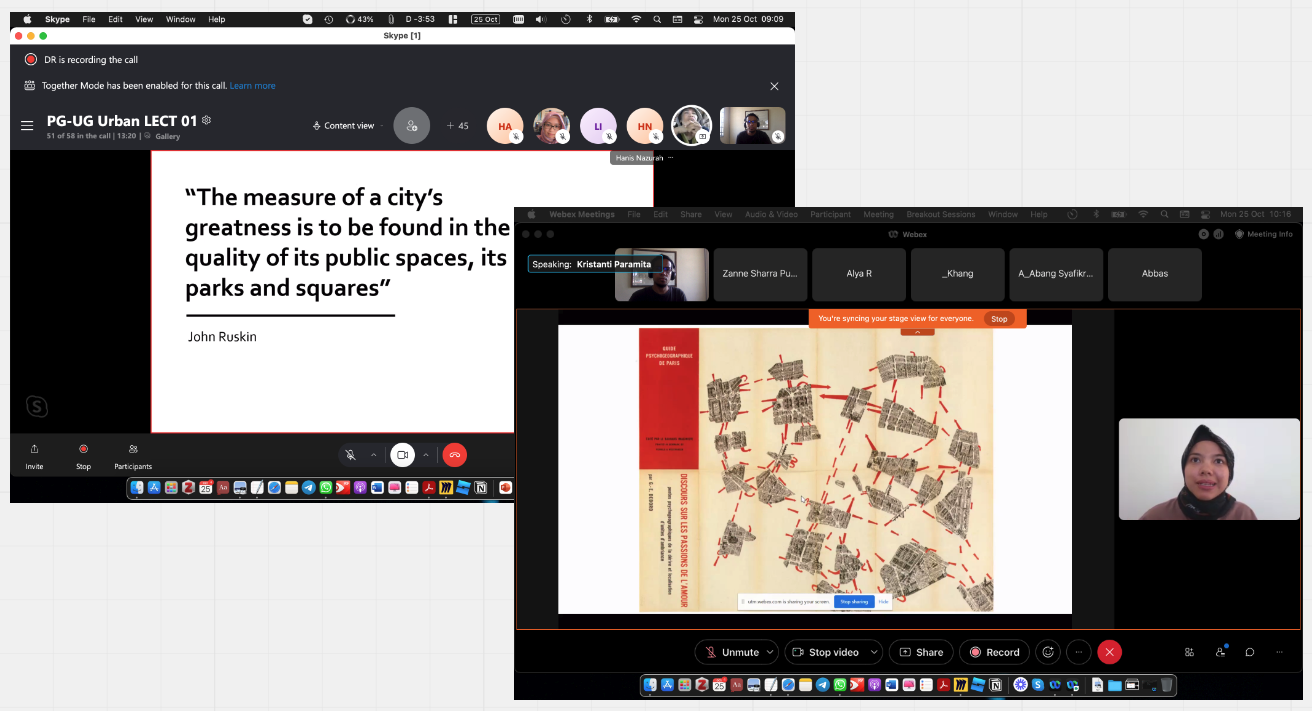Open the chat panel in Webex
1312x711 pixels.
tap(1249, 652)
